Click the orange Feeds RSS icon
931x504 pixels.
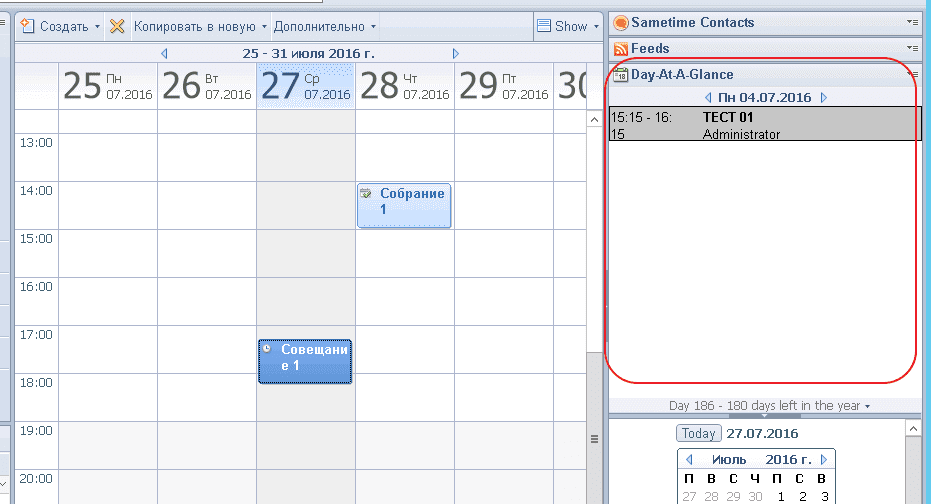(620, 48)
